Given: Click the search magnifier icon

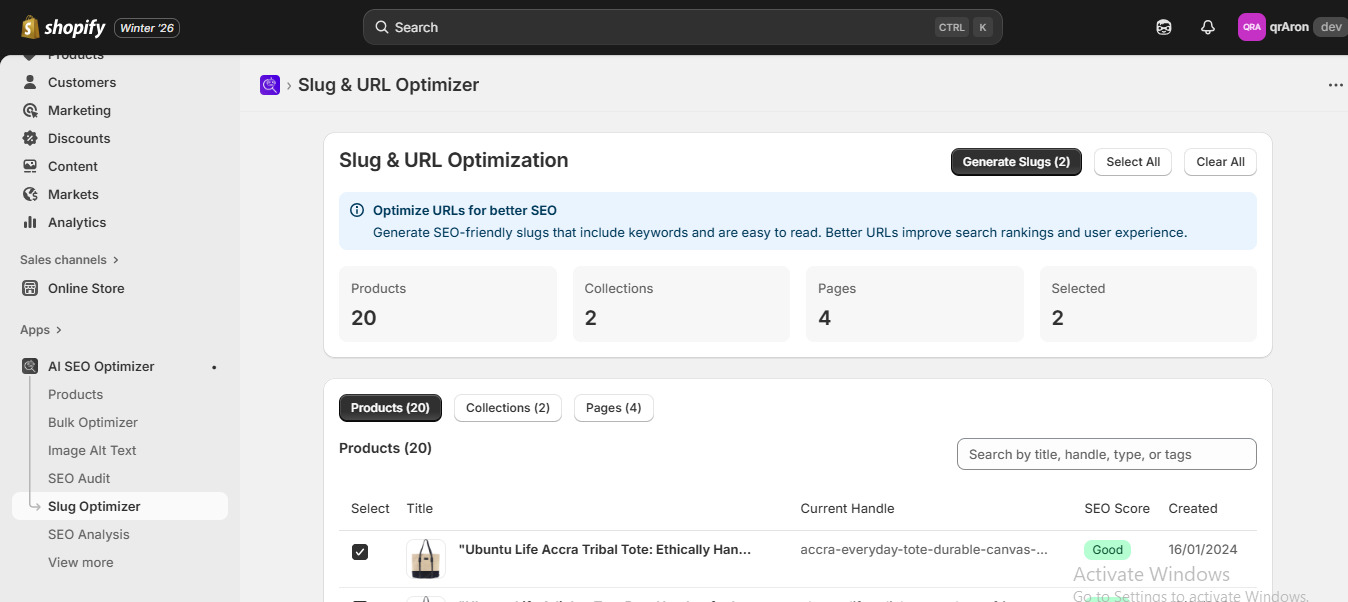Looking at the screenshot, I should (x=381, y=27).
